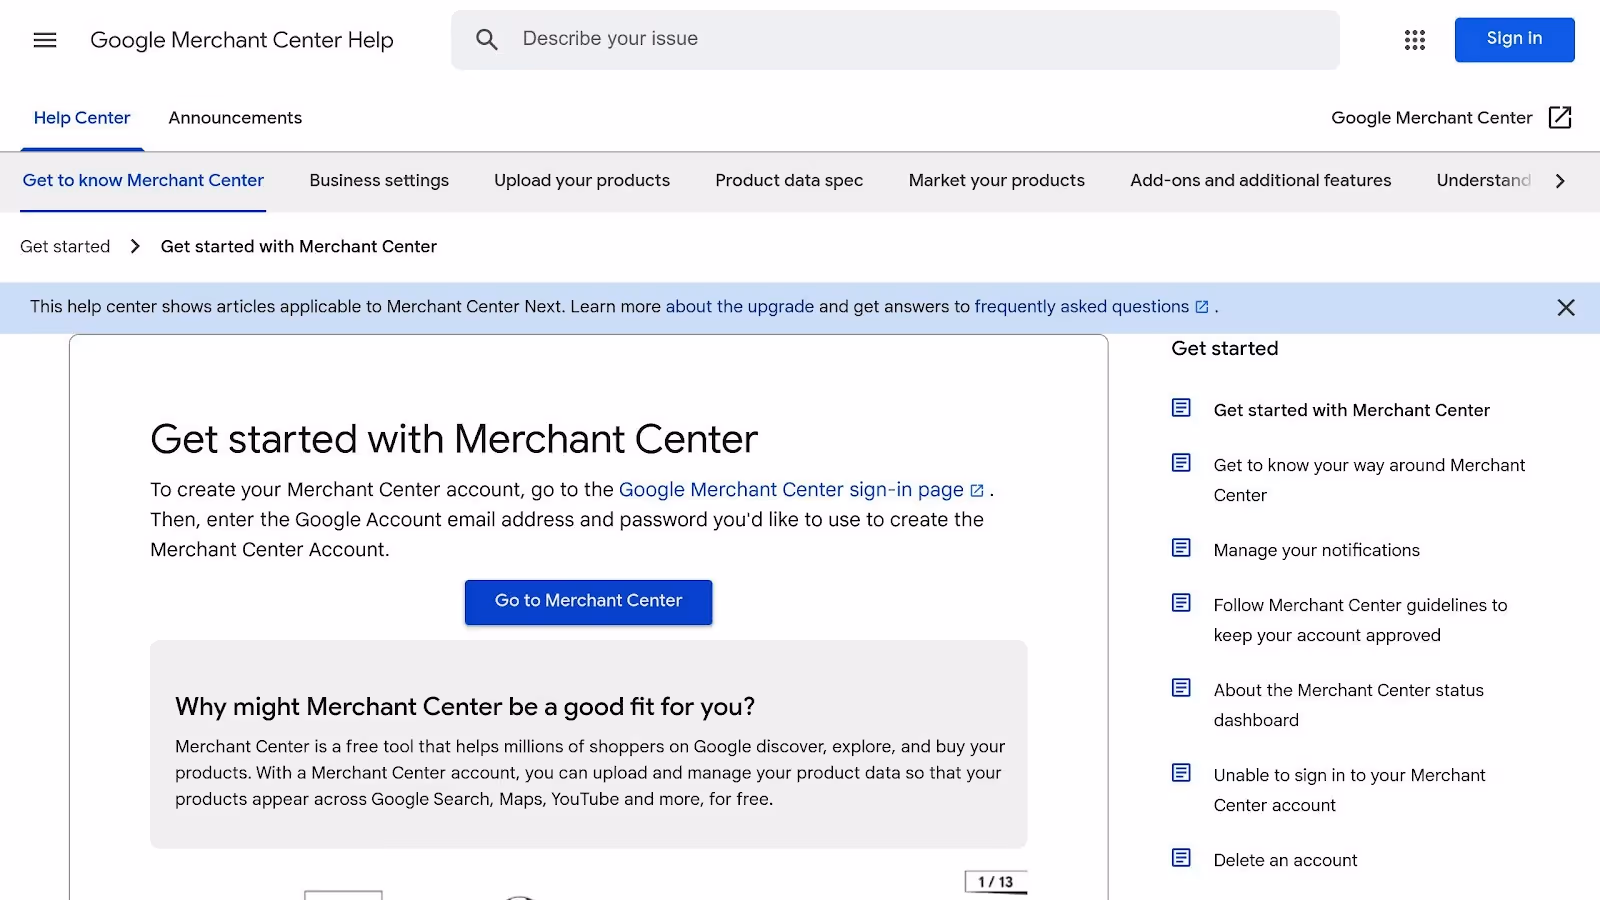
Task: Open the Product data spec tab
Action: [789, 181]
